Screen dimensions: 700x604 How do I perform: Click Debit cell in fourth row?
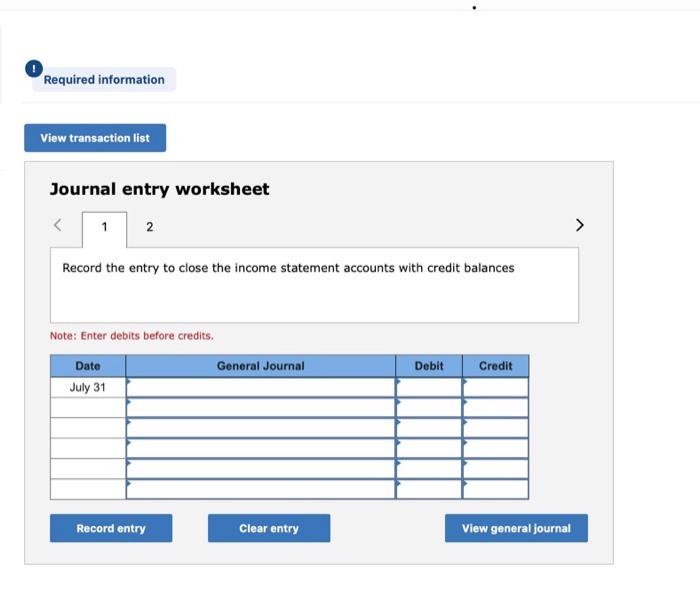point(429,449)
